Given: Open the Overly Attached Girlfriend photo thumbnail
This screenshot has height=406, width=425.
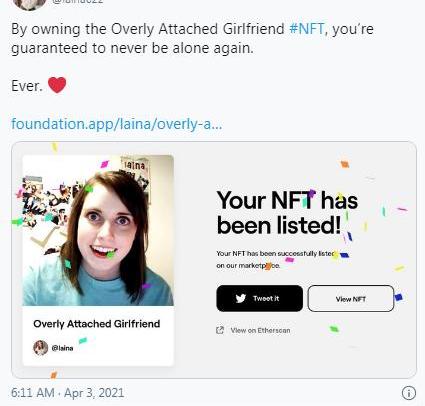Looking at the screenshot, I should click(x=98, y=230).
